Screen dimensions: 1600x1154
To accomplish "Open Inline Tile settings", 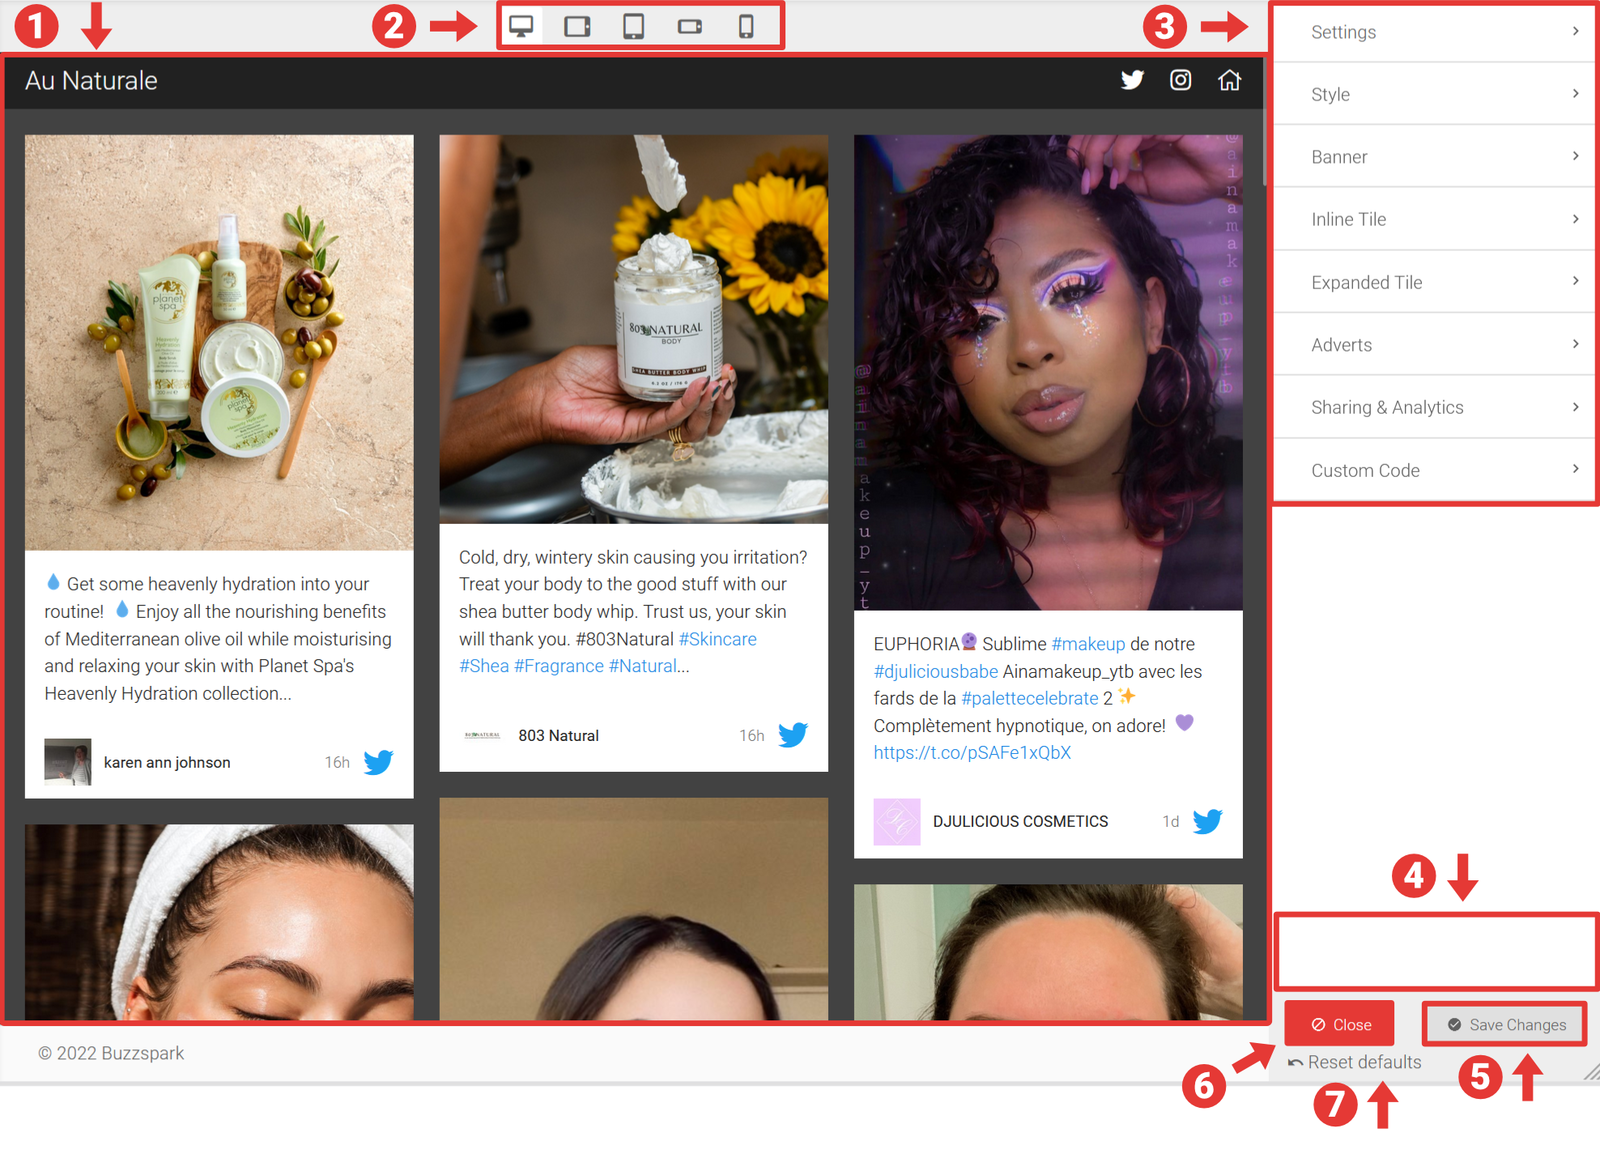I will pyautogui.click(x=1434, y=219).
